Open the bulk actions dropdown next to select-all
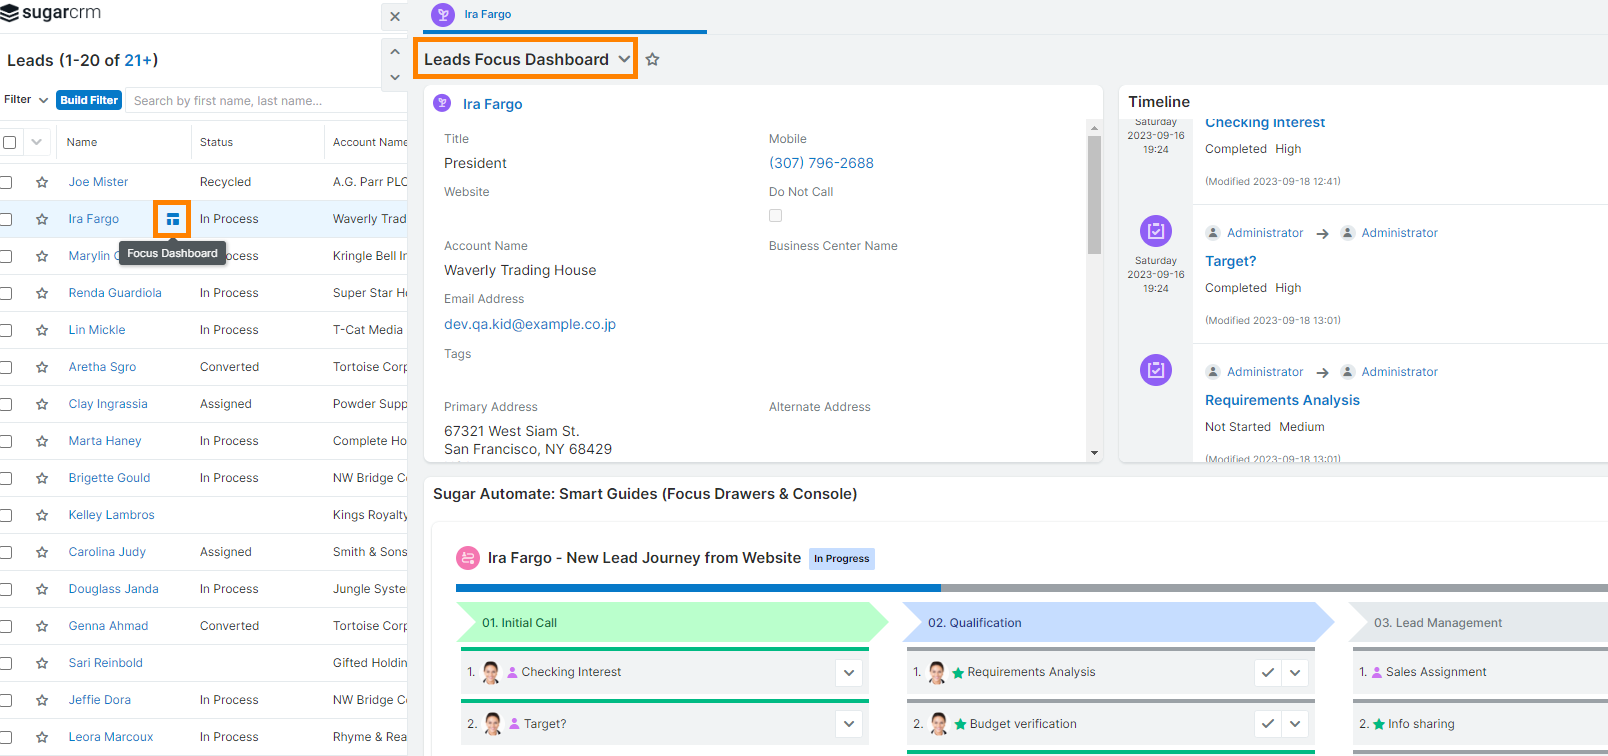Screen dimensions: 1608x756 37,142
